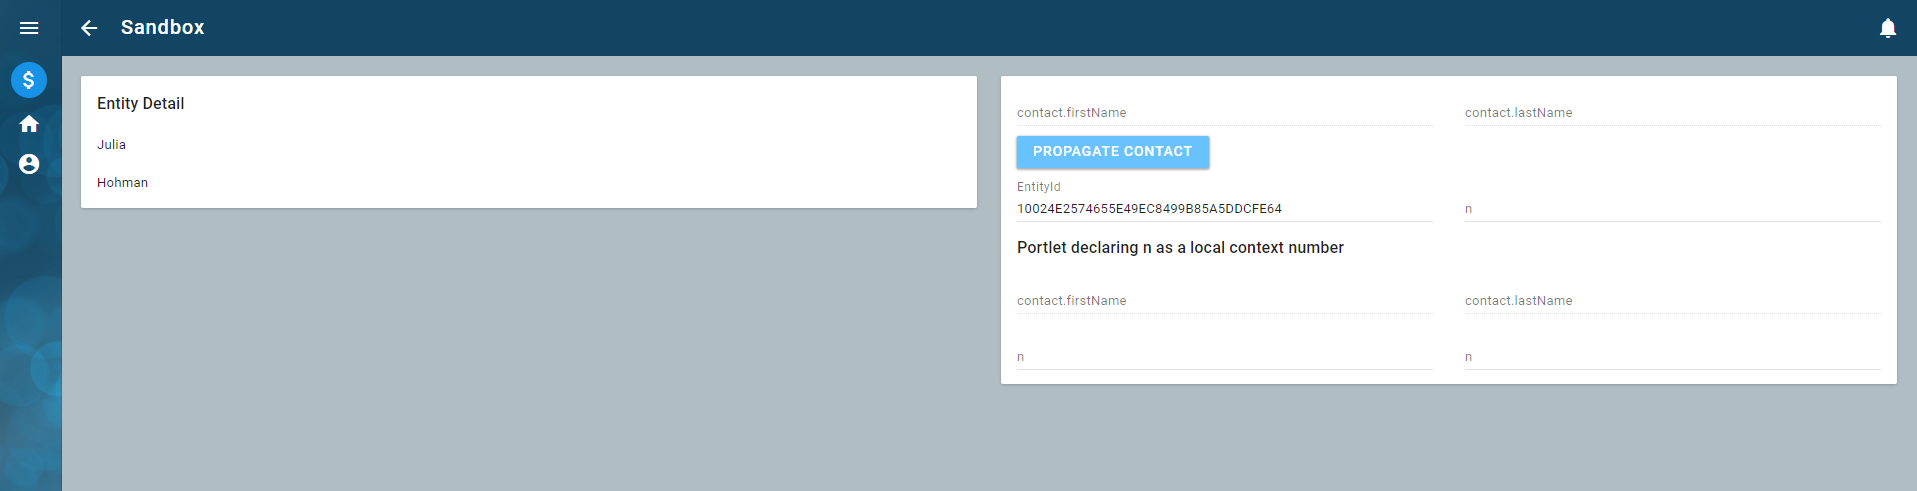Click the lower contact.firstName field
Viewport: 1917px width, 491px height.
pos(1224,301)
